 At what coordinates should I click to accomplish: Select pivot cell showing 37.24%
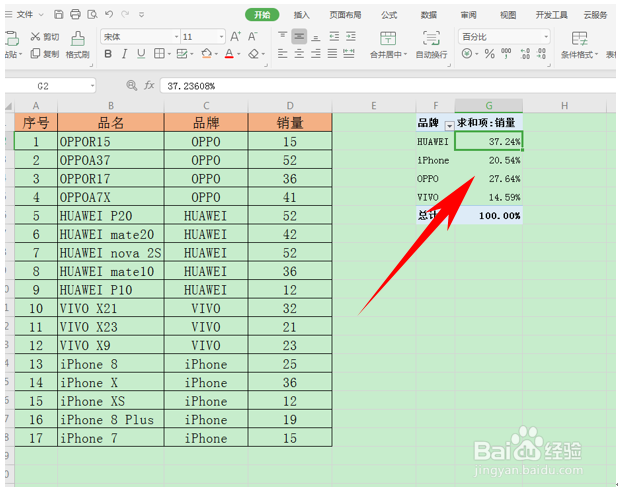(489, 142)
